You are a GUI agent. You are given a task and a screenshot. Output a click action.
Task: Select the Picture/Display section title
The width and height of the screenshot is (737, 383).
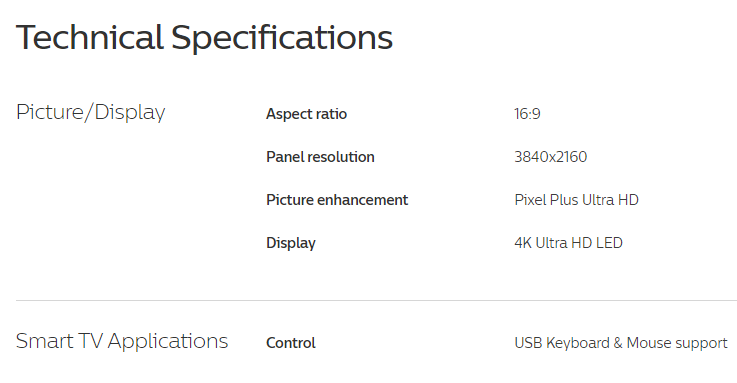91,113
